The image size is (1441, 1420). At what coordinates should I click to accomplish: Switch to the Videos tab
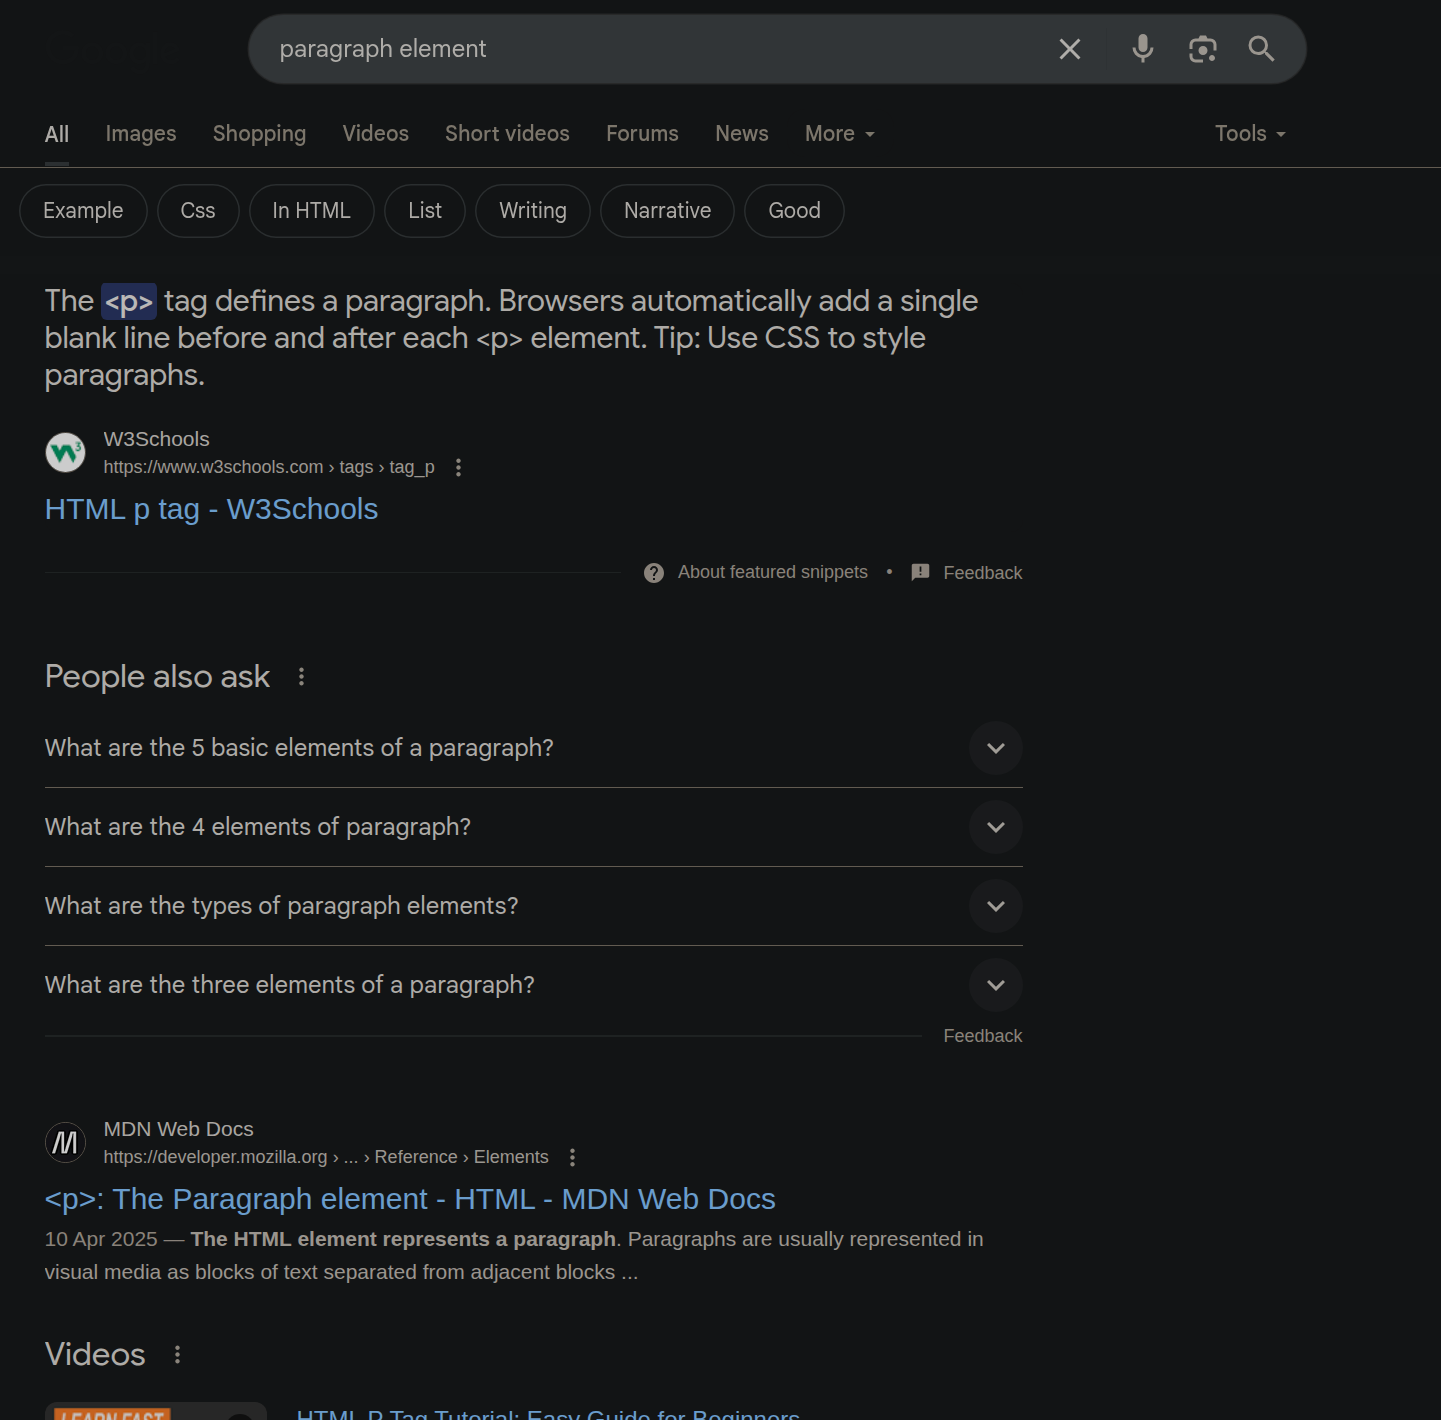[375, 134]
